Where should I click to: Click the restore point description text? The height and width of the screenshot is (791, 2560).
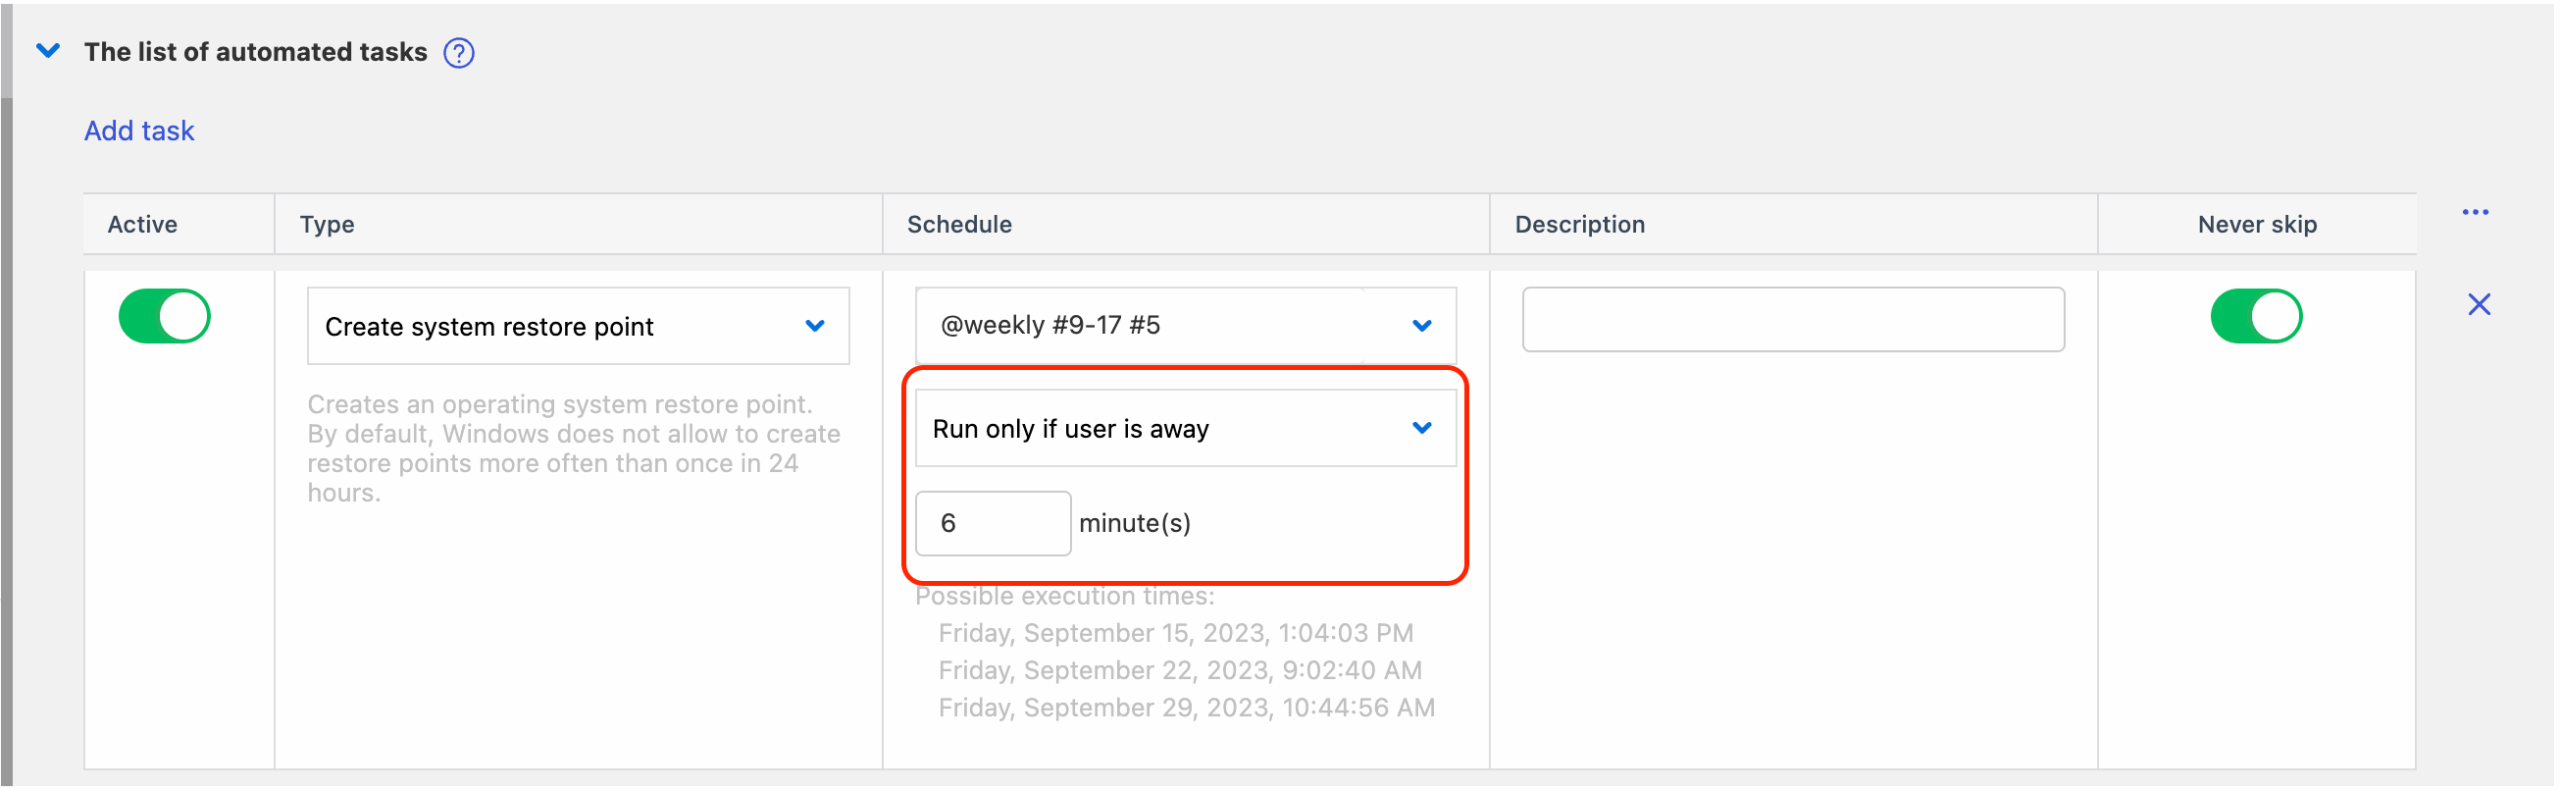(x=574, y=449)
